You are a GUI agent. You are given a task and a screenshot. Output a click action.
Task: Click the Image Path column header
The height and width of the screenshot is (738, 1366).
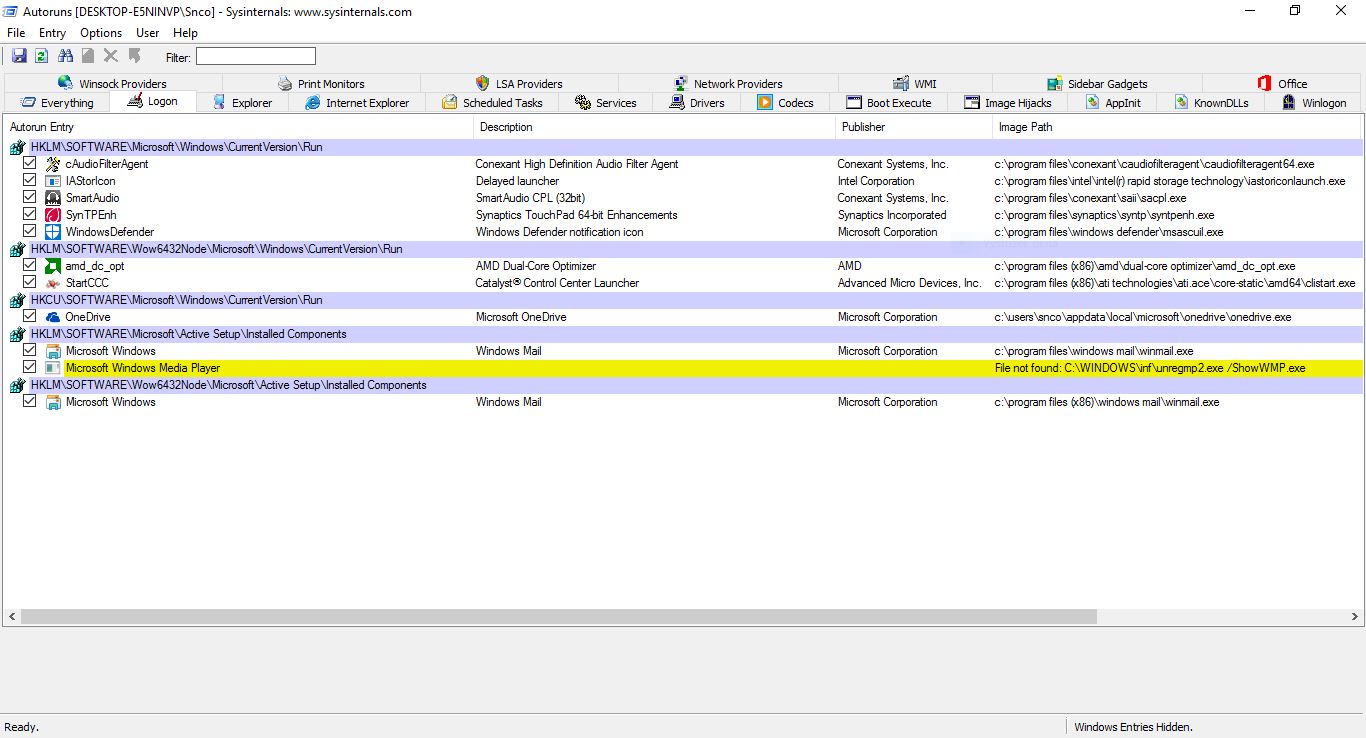1177,127
